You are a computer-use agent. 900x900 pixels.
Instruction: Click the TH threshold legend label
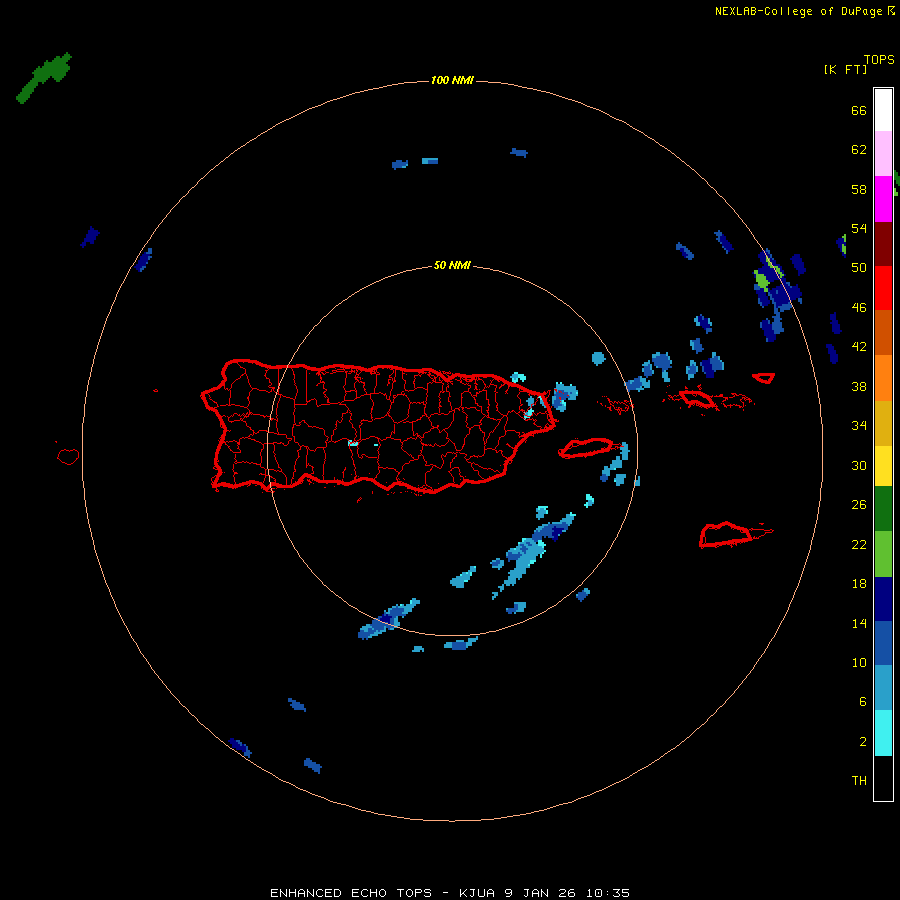pyautogui.click(x=859, y=781)
